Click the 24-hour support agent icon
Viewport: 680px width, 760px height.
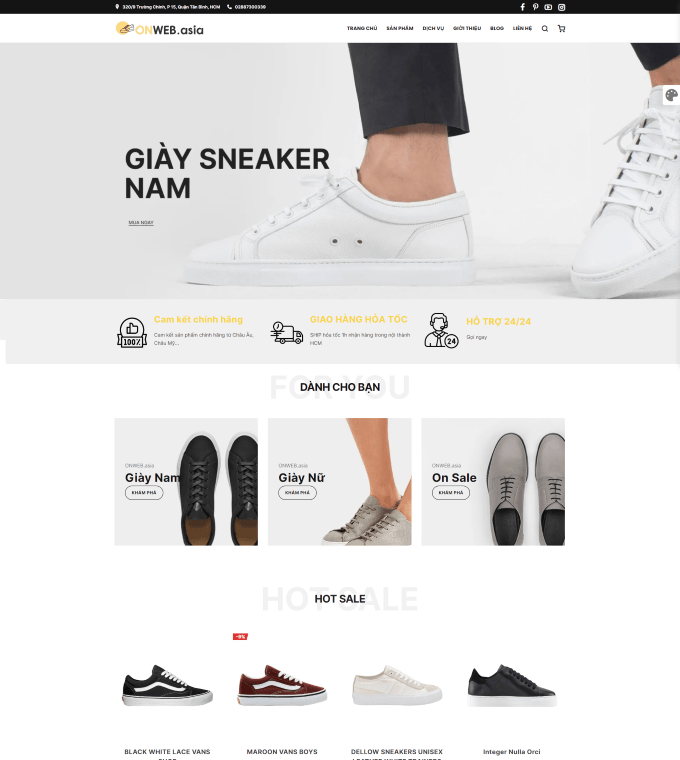click(x=441, y=331)
